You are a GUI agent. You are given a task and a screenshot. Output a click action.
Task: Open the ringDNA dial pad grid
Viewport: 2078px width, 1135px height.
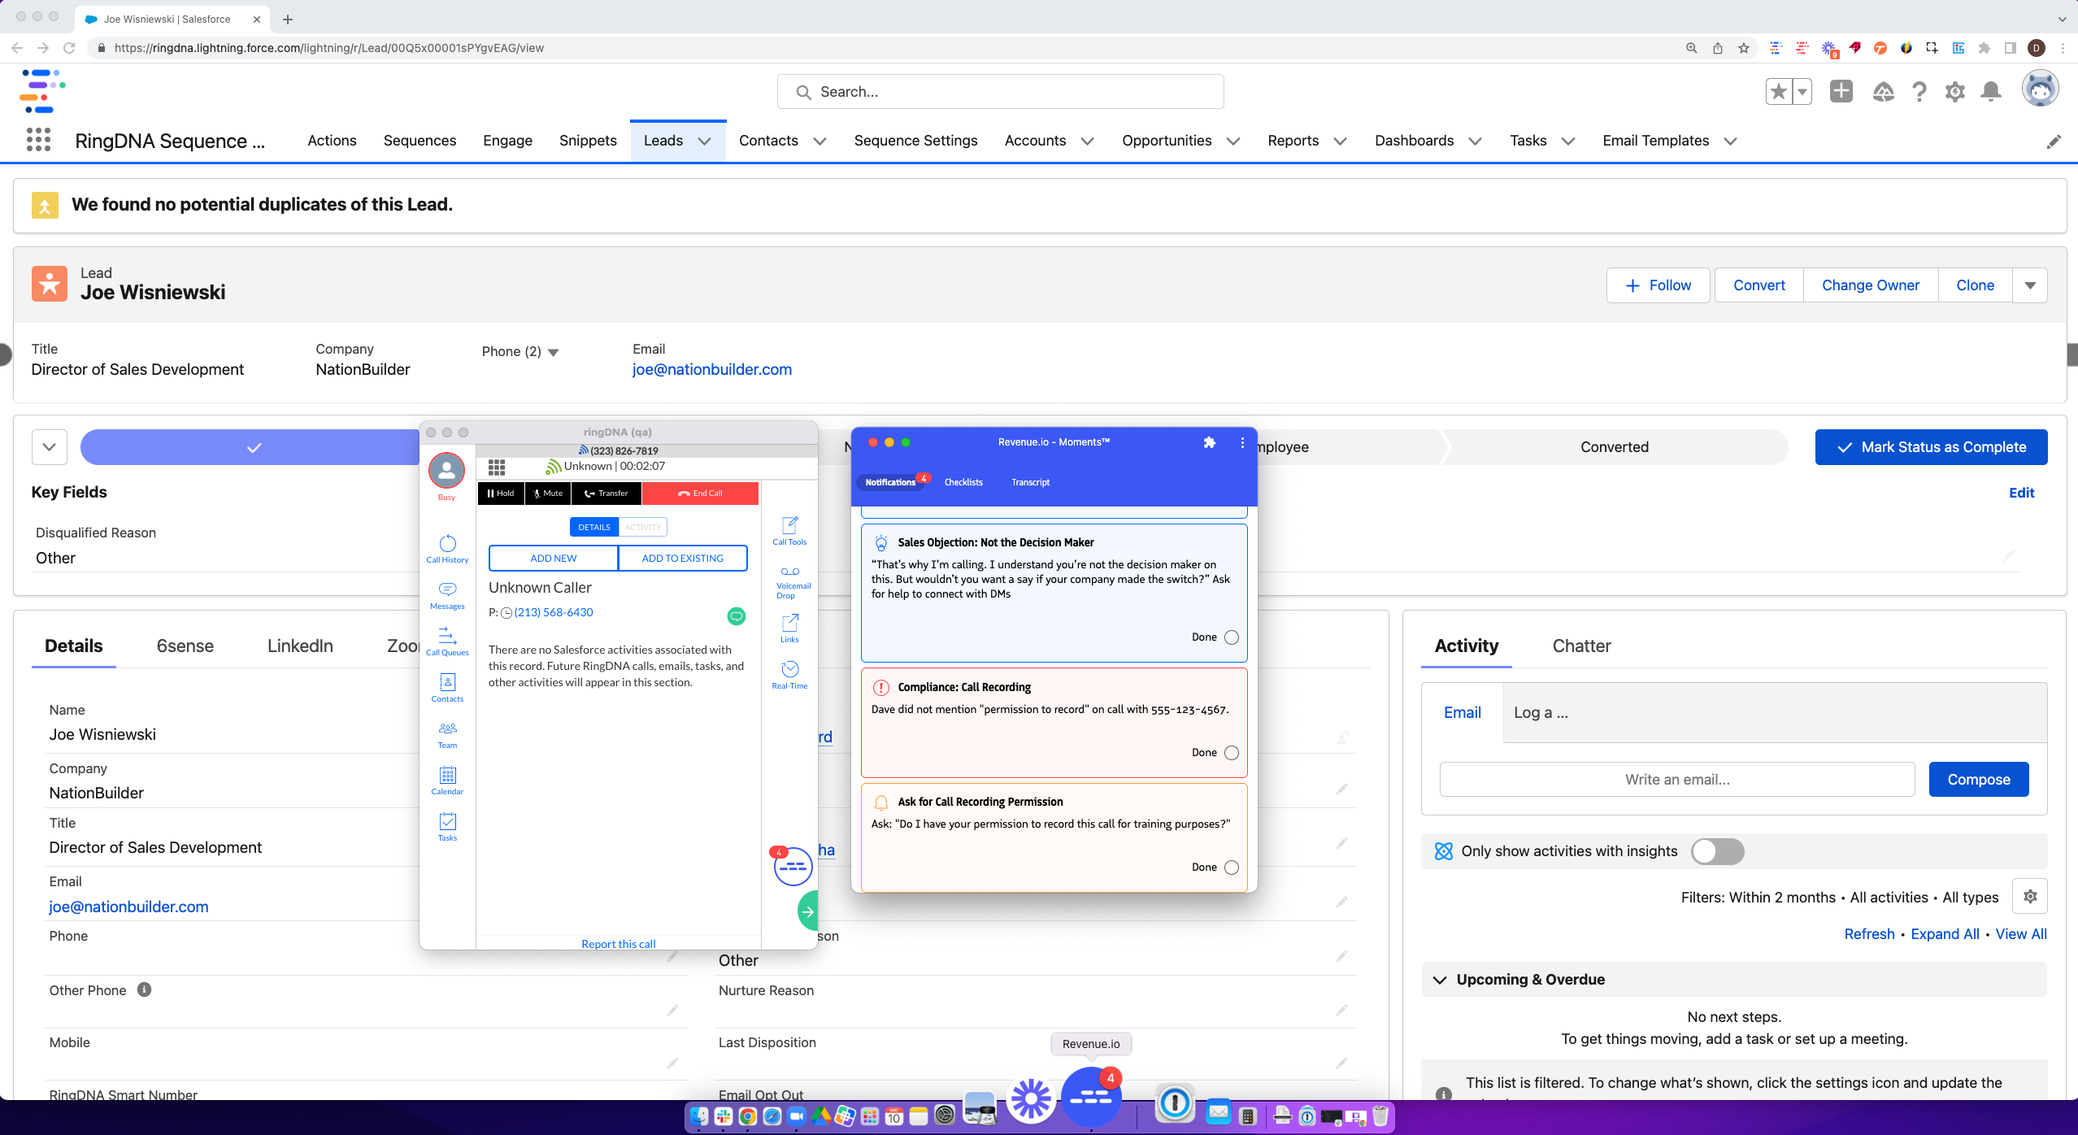(x=497, y=467)
